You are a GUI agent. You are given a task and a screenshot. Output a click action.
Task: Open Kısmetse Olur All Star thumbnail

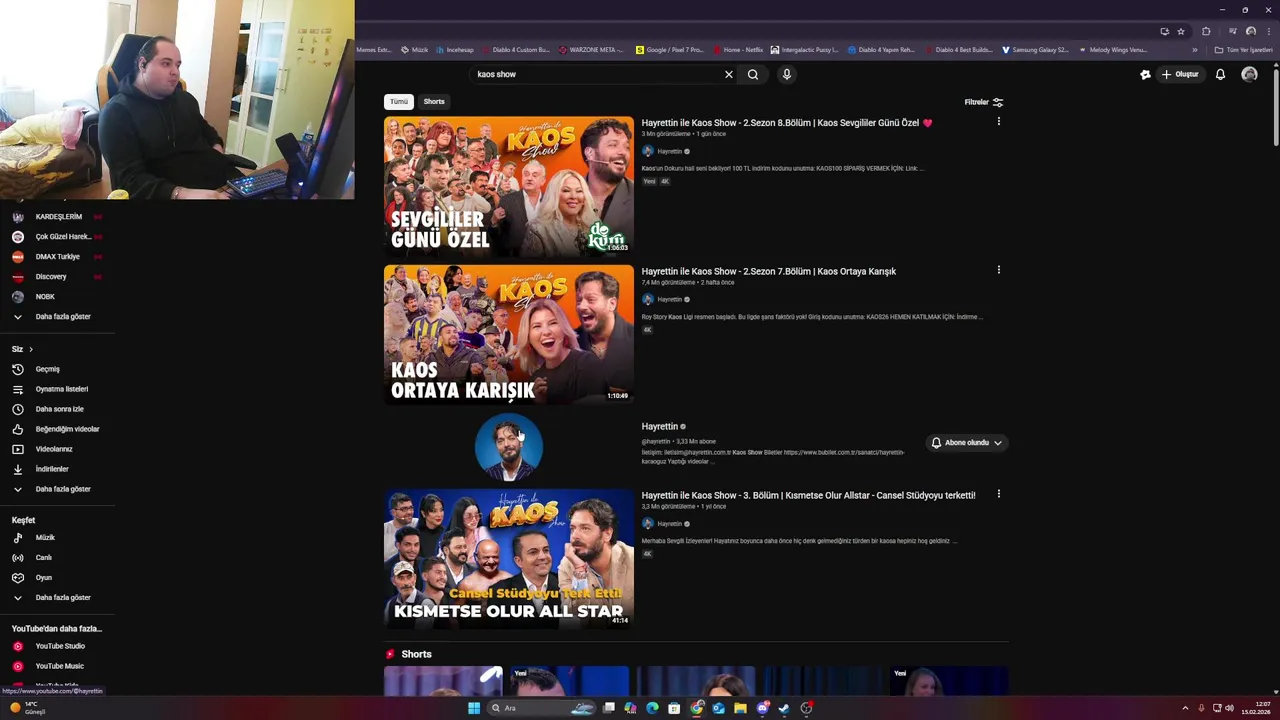tap(509, 558)
